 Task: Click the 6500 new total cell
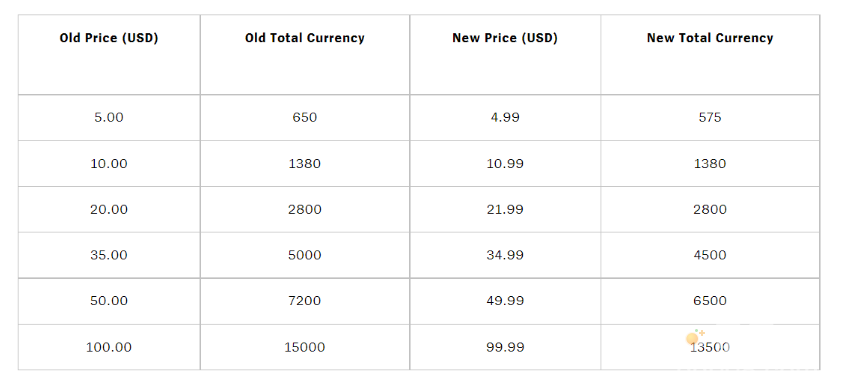[x=710, y=301]
